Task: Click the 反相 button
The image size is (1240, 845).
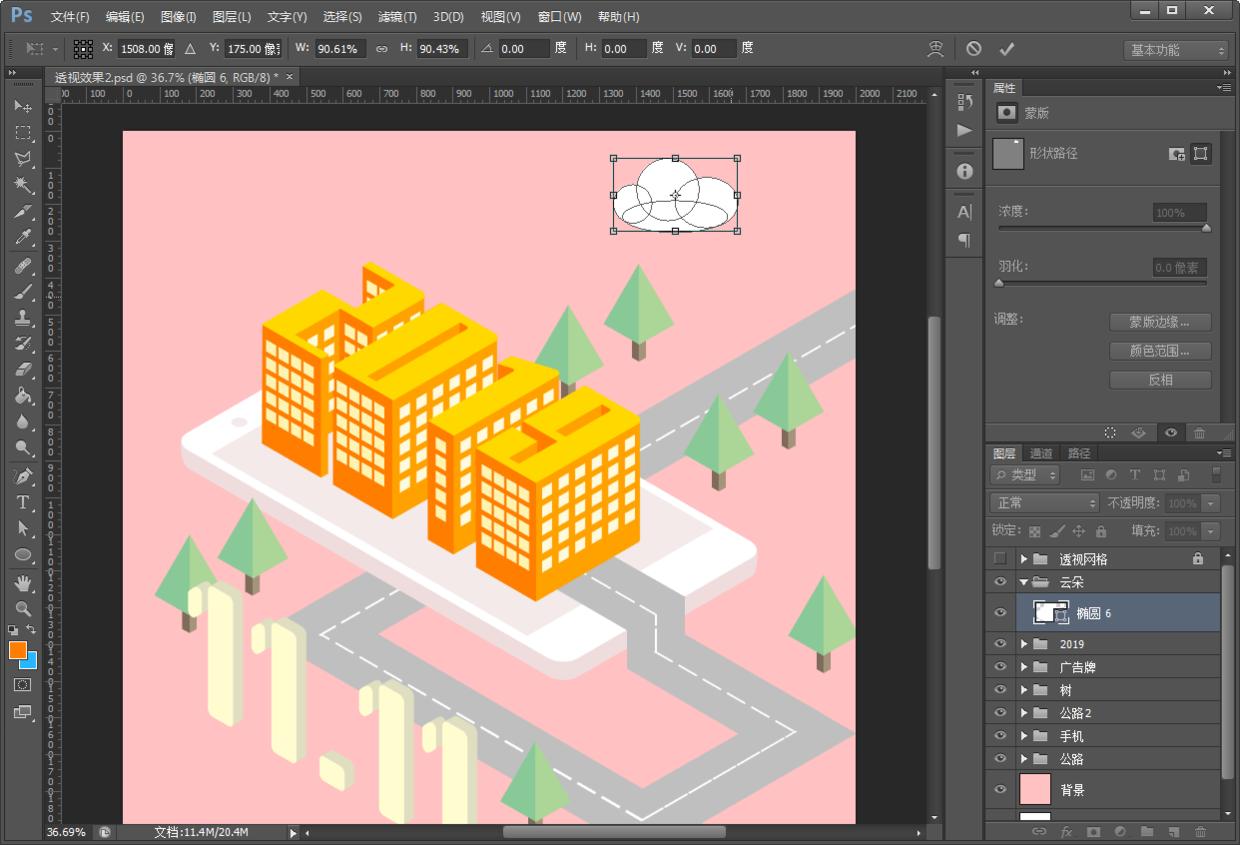Action: 1160,380
